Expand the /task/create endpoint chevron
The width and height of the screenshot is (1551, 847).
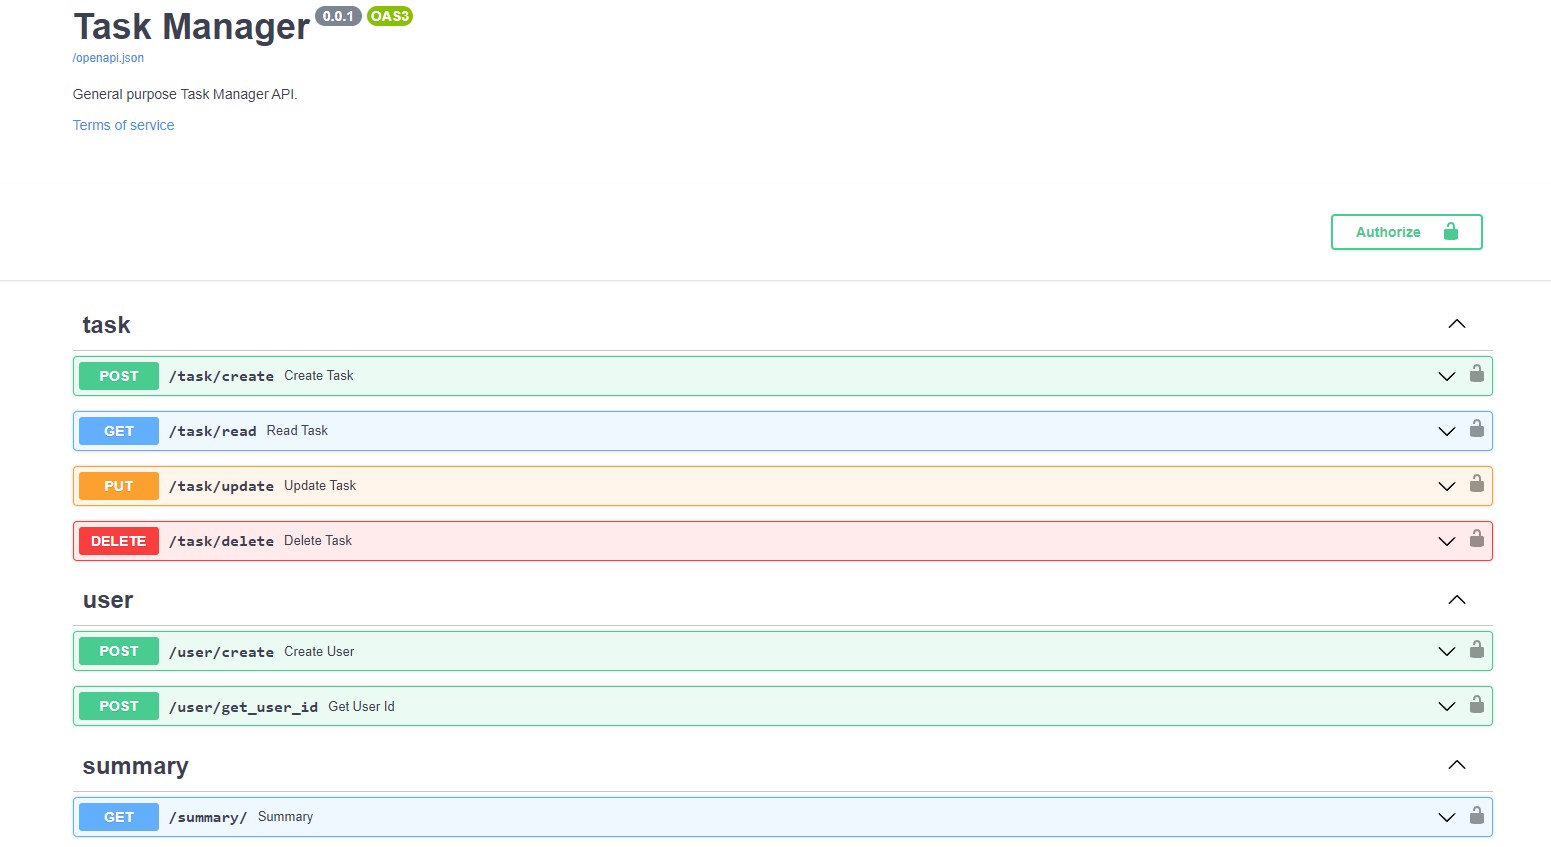tap(1446, 376)
